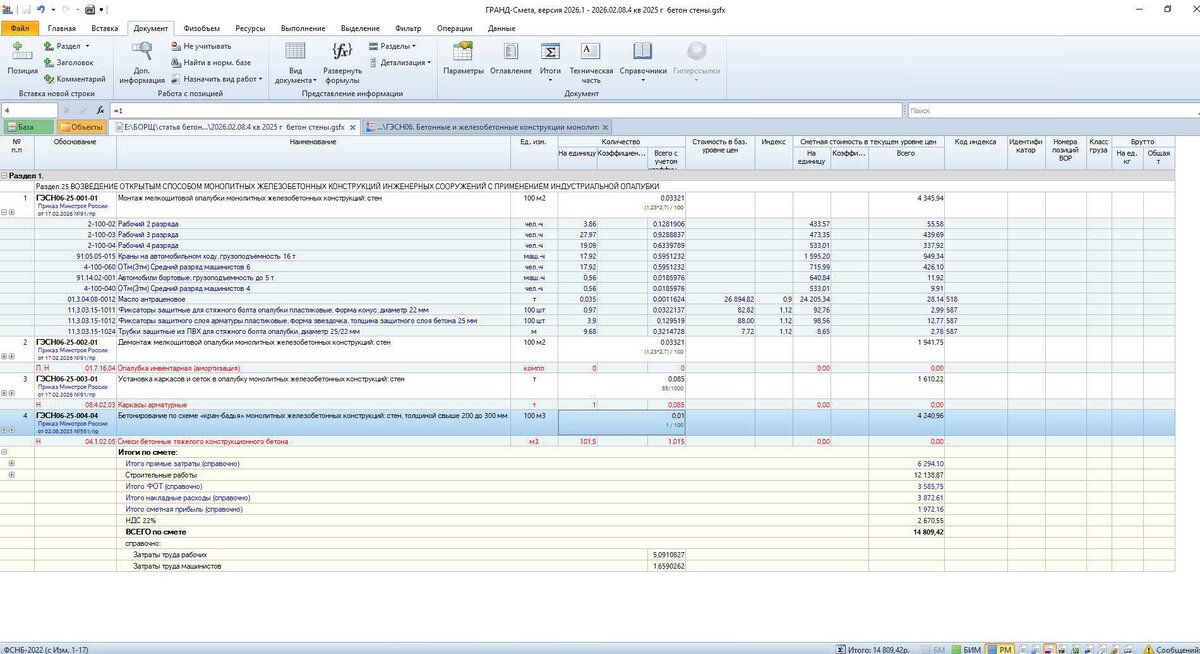Click the undo arrow in title bar
This screenshot has height=654, width=1200.
40,8
